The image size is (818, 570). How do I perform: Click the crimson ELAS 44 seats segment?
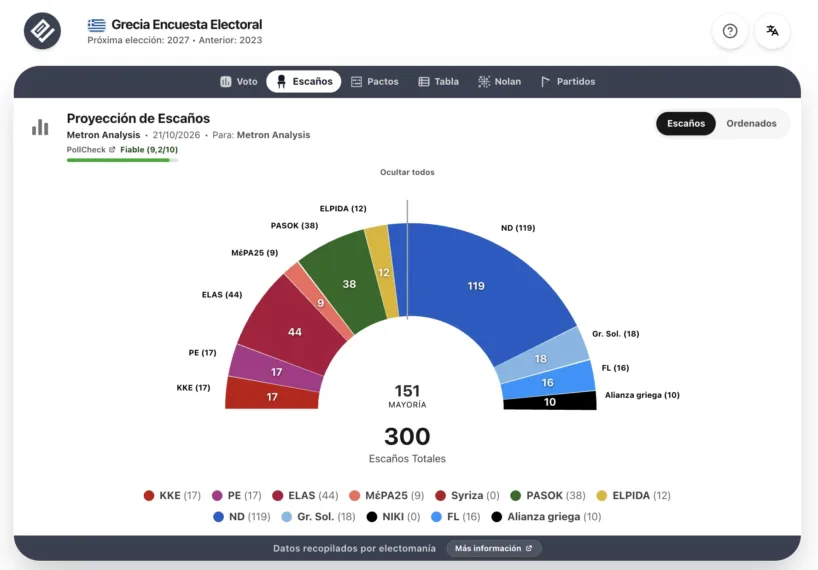pyautogui.click(x=295, y=332)
